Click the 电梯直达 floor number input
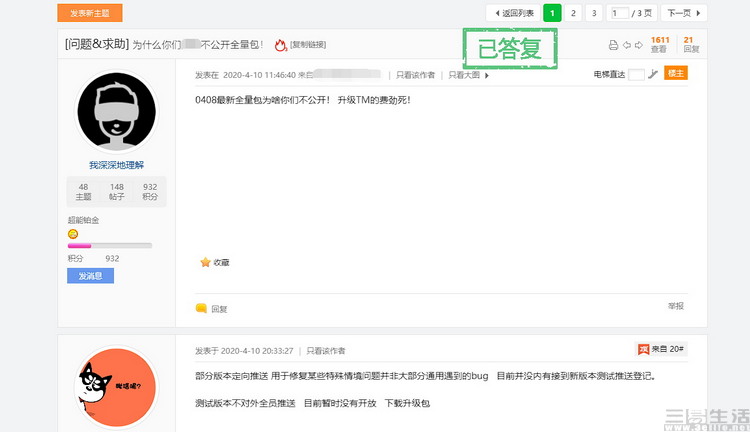 click(636, 74)
